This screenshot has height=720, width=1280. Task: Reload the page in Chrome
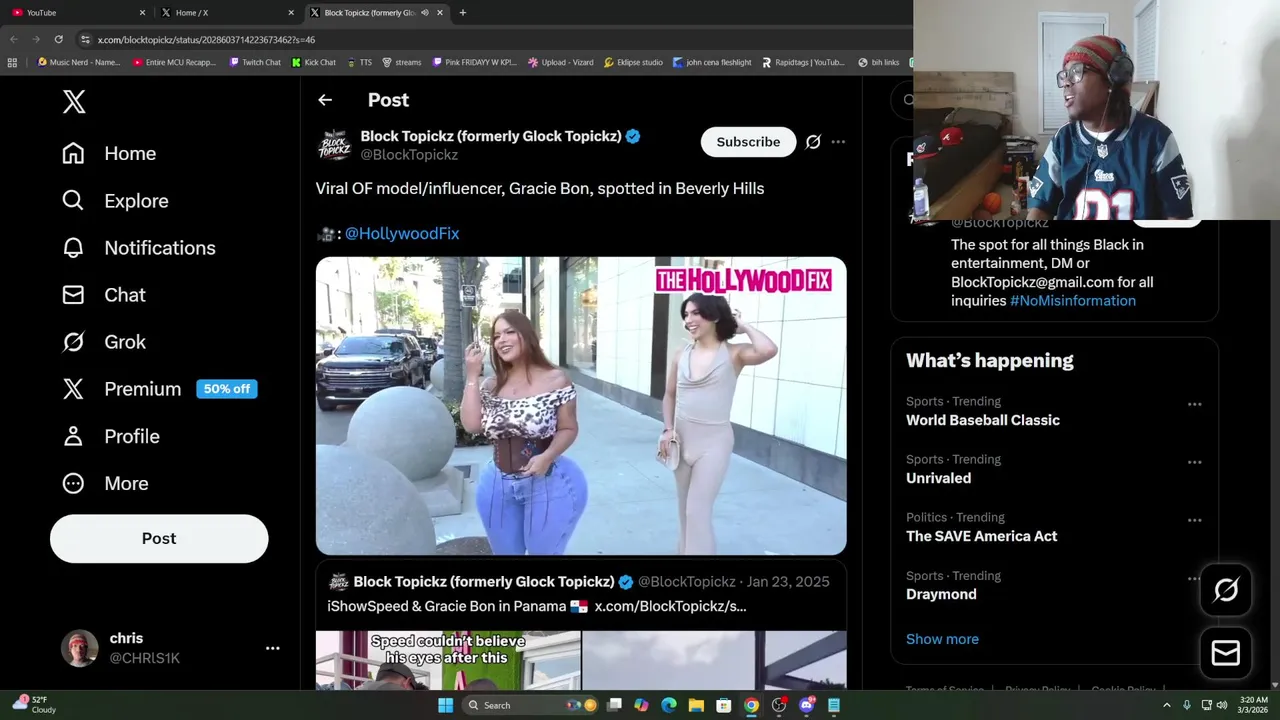click(59, 39)
